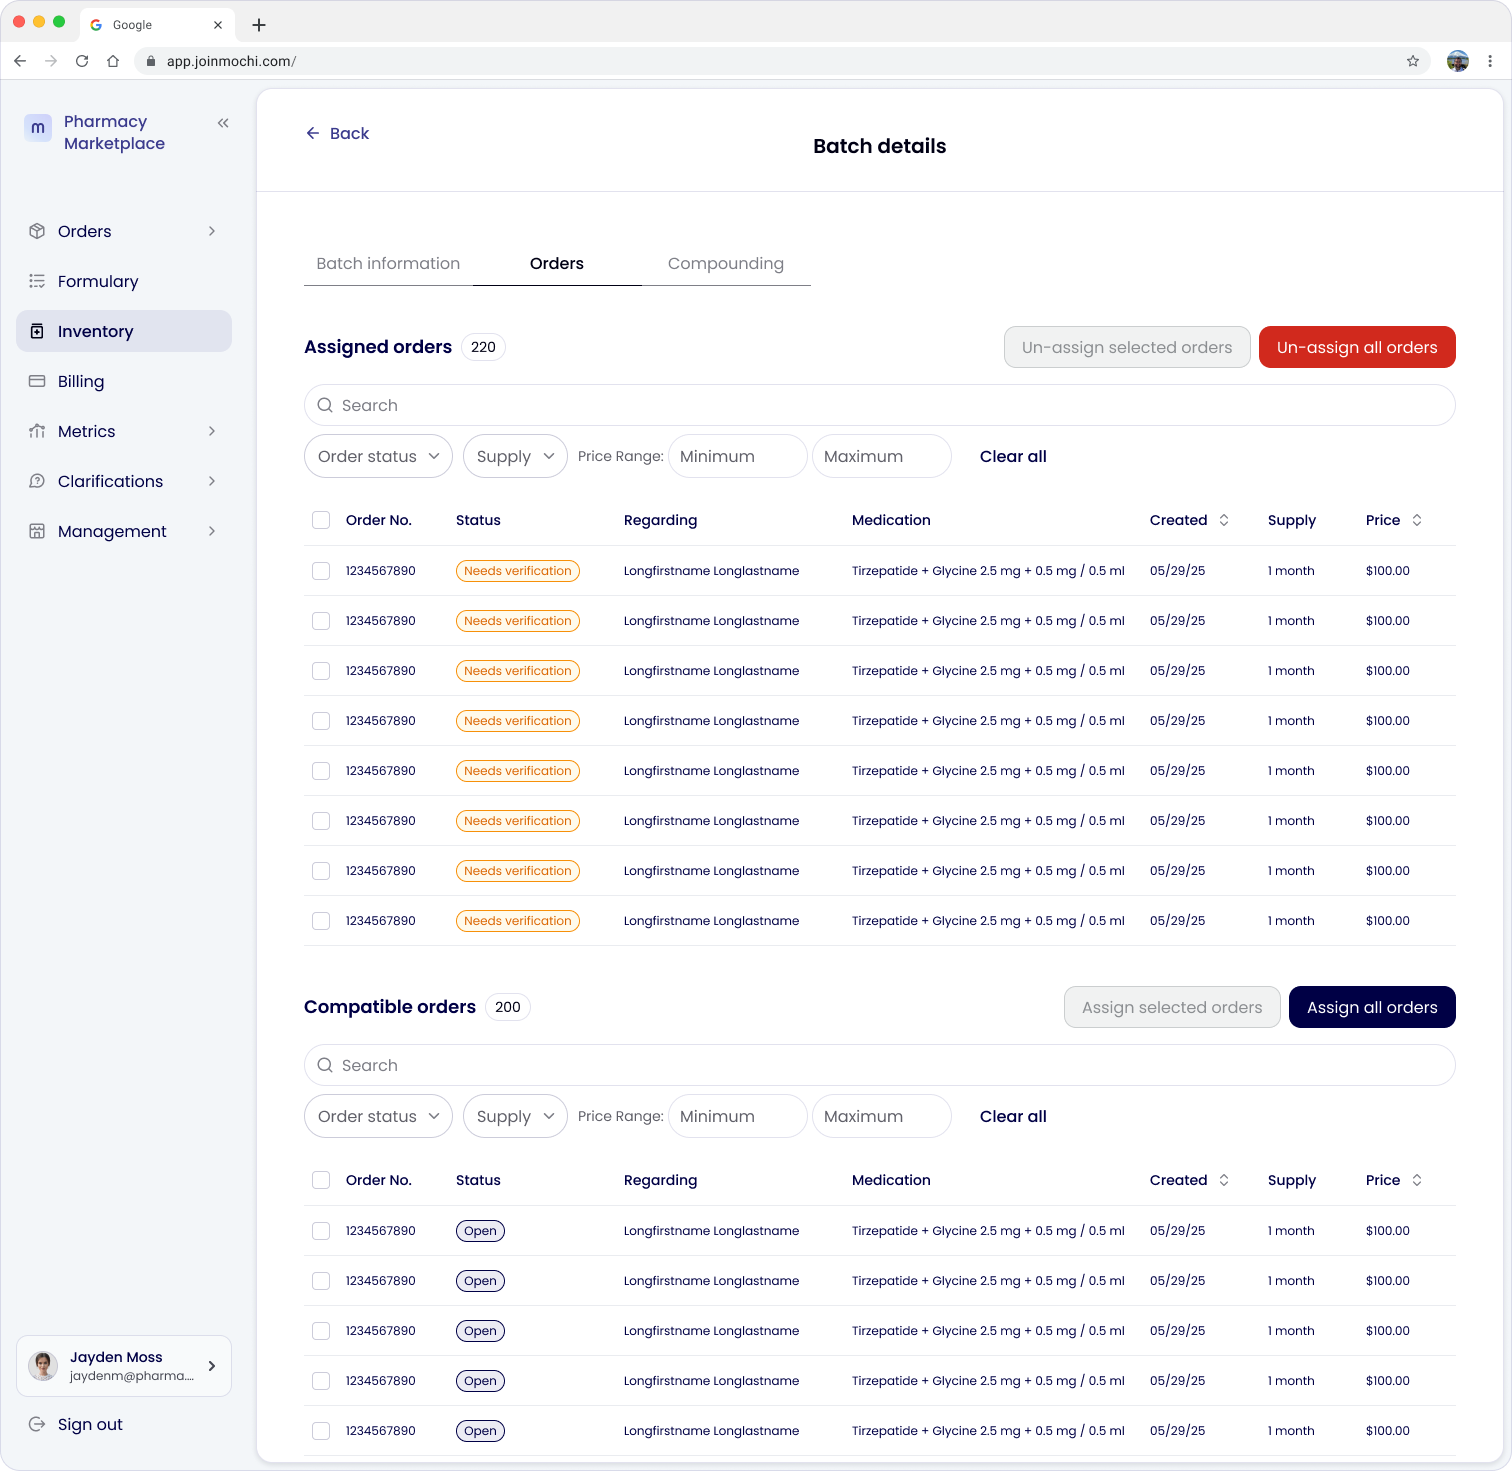Check the last visible Open order row
1512x1471 pixels.
click(x=321, y=1431)
